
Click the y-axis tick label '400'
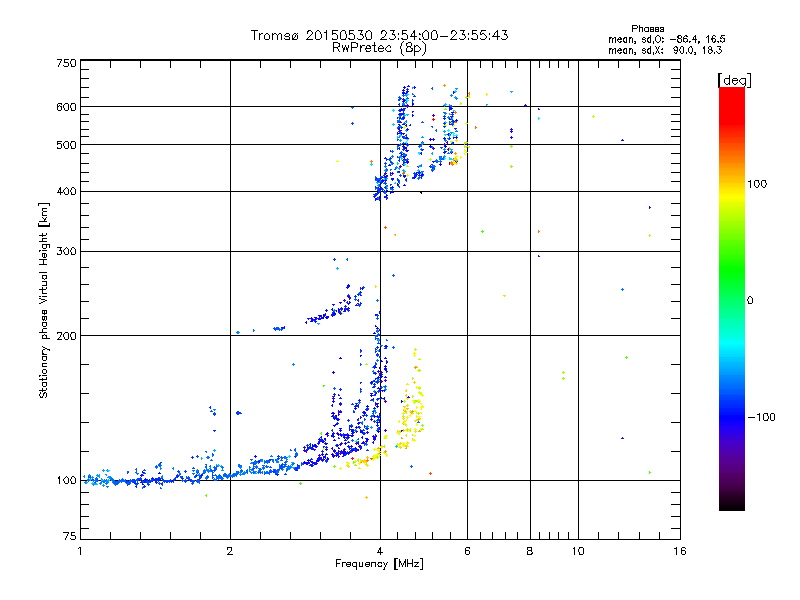pos(66,191)
